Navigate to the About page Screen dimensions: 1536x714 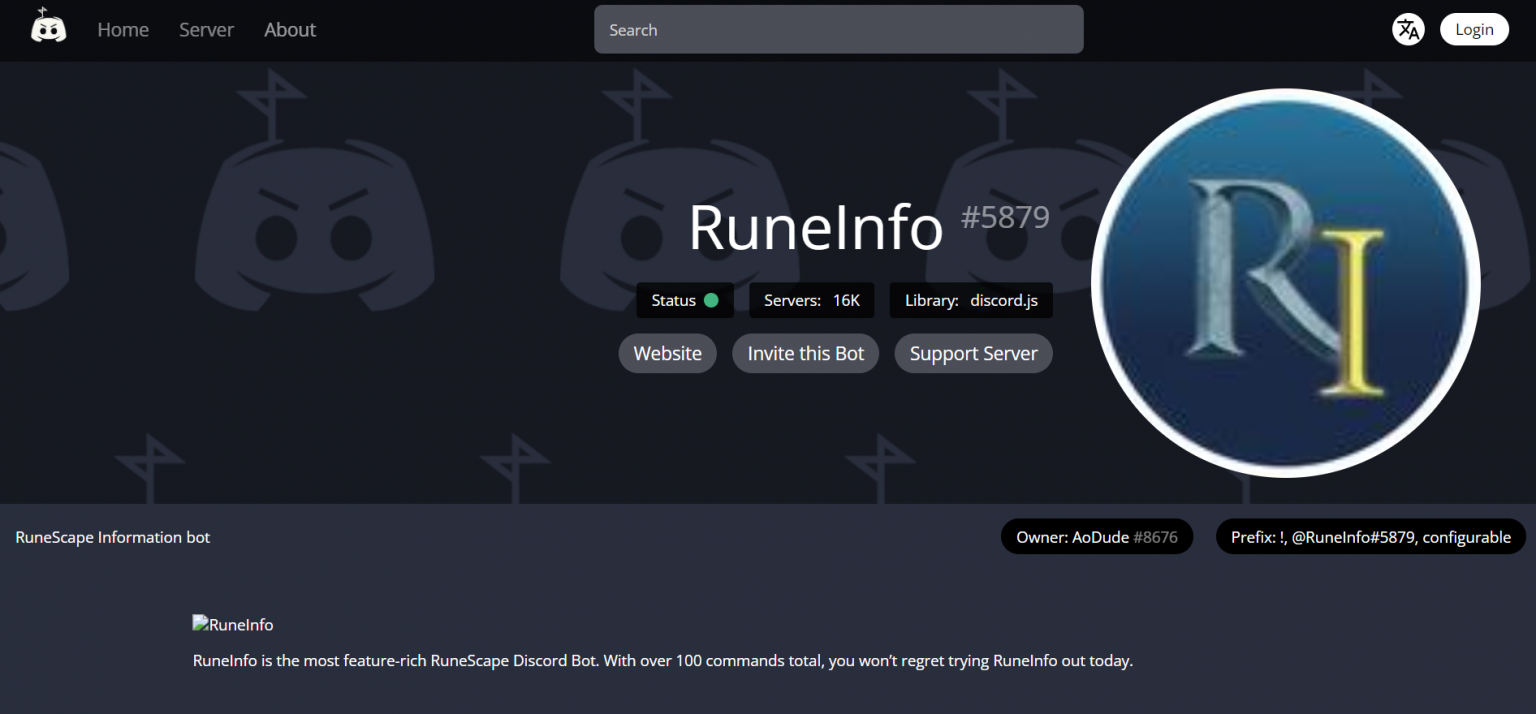coord(289,29)
